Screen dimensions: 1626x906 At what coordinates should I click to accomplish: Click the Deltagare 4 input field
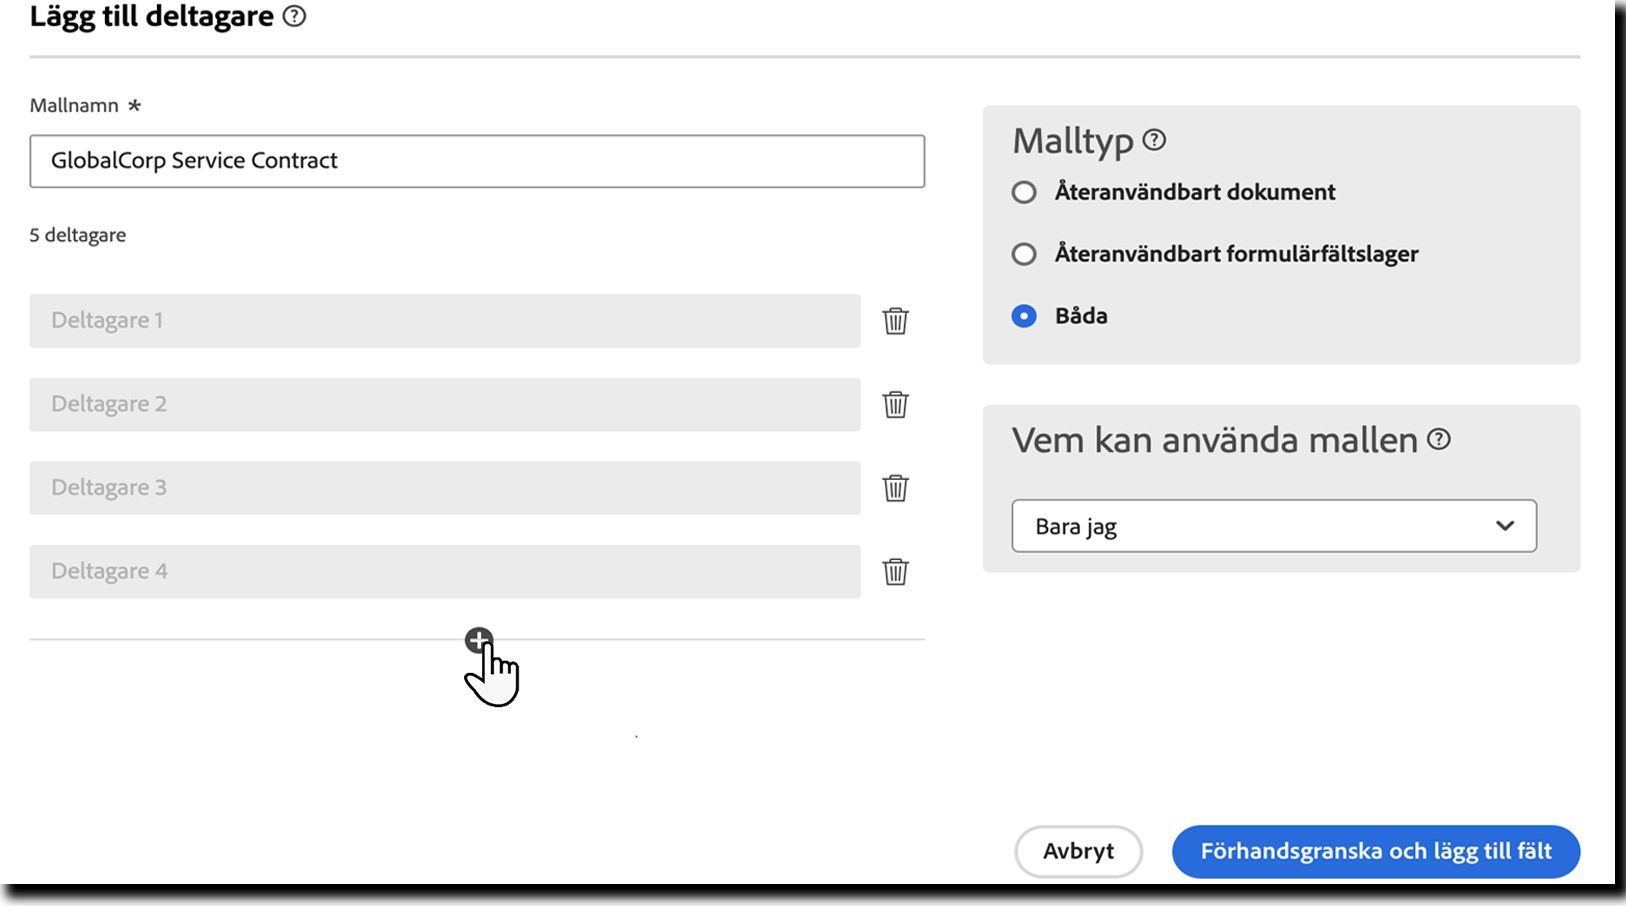[445, 572]
